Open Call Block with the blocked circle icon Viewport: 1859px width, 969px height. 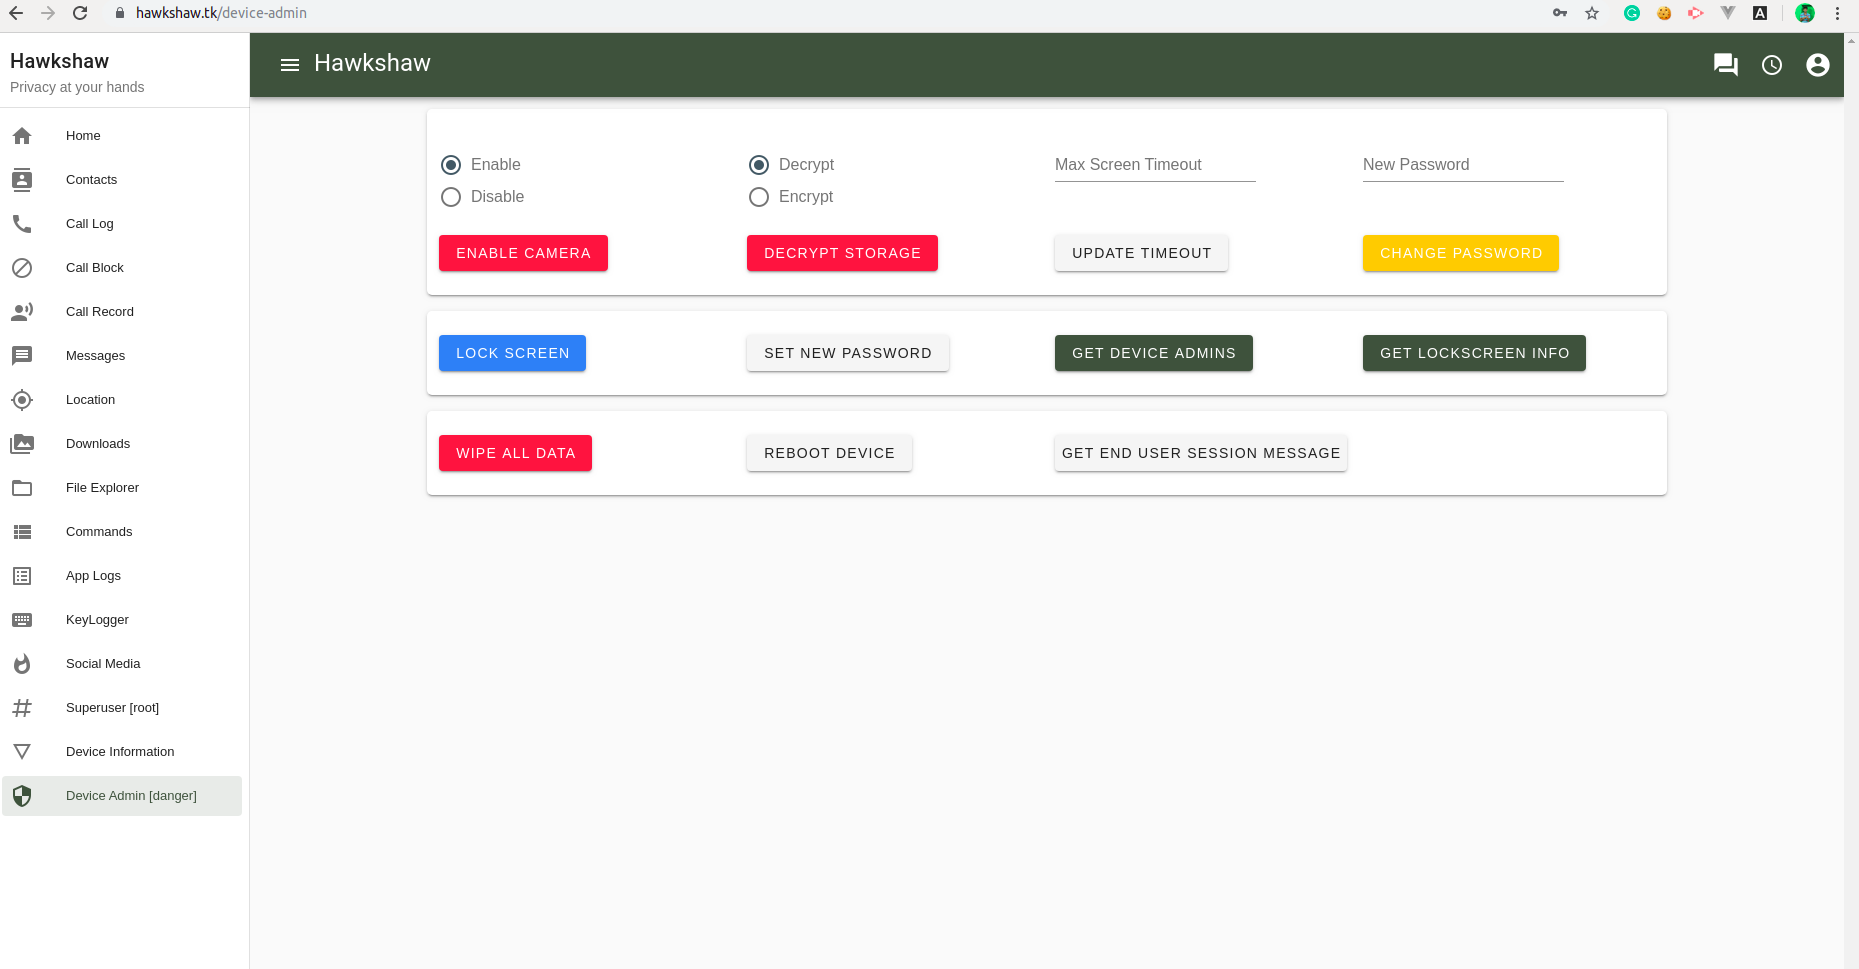coord(22,267)
